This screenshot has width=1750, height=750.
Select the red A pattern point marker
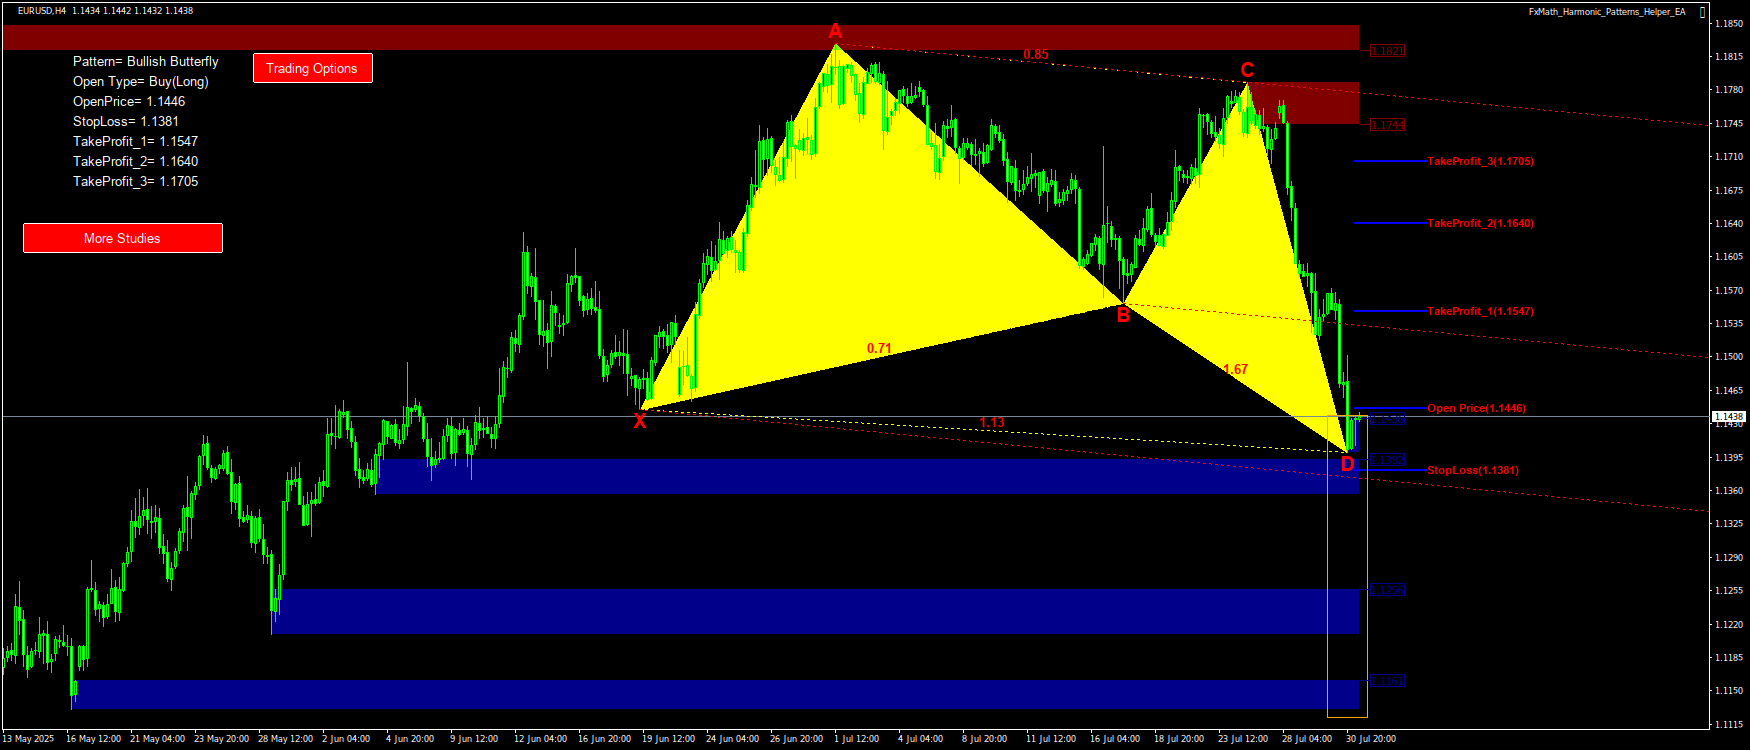(x=835, y=32)
